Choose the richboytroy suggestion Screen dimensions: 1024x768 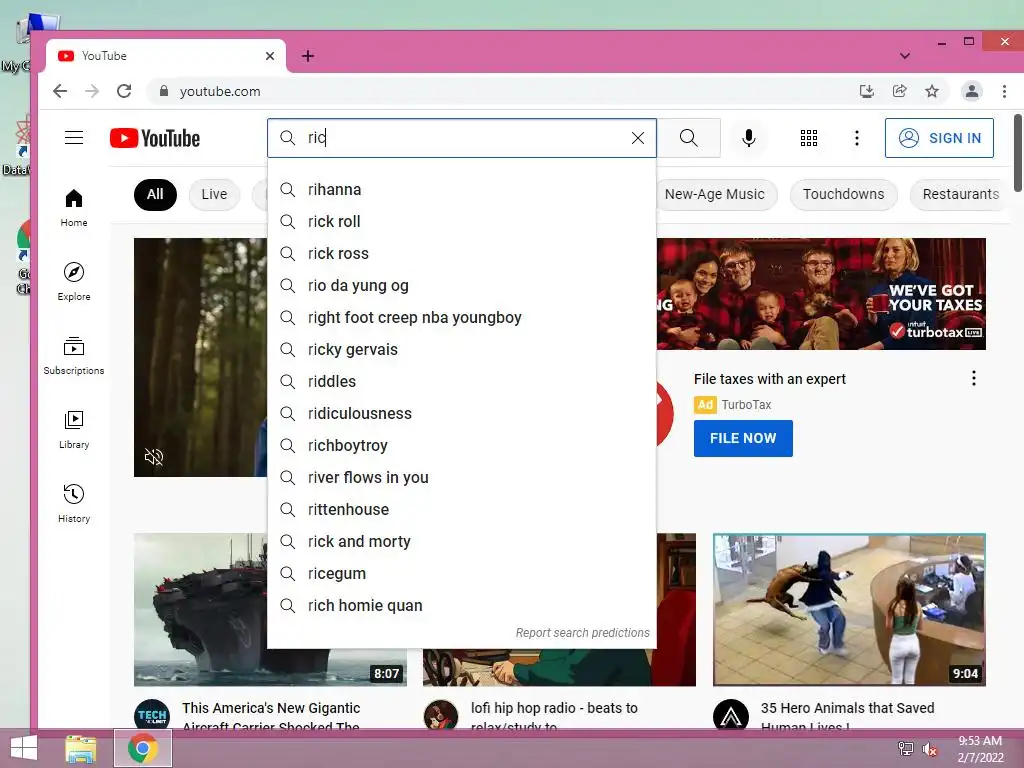pyautogui.click(x=461, y=445)
